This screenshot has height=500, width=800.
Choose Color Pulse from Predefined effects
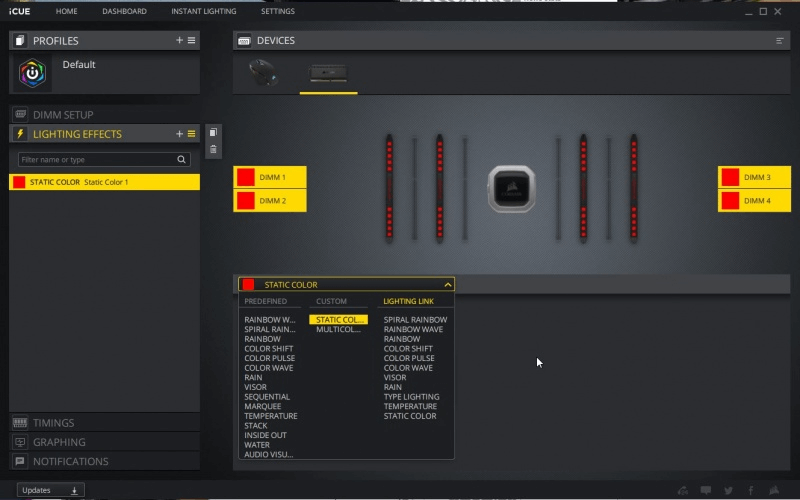[269, 358]
